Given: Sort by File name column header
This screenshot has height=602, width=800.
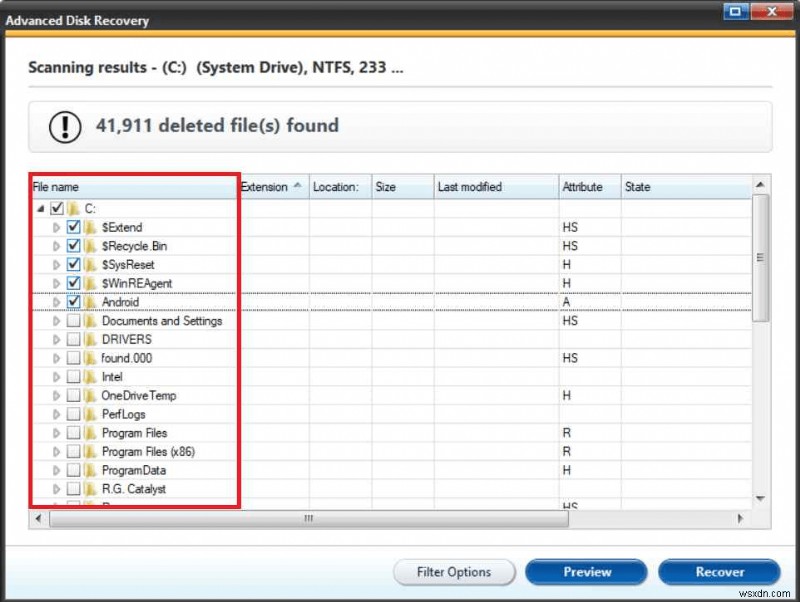Looking at the screenshot, I should [134, 187].
